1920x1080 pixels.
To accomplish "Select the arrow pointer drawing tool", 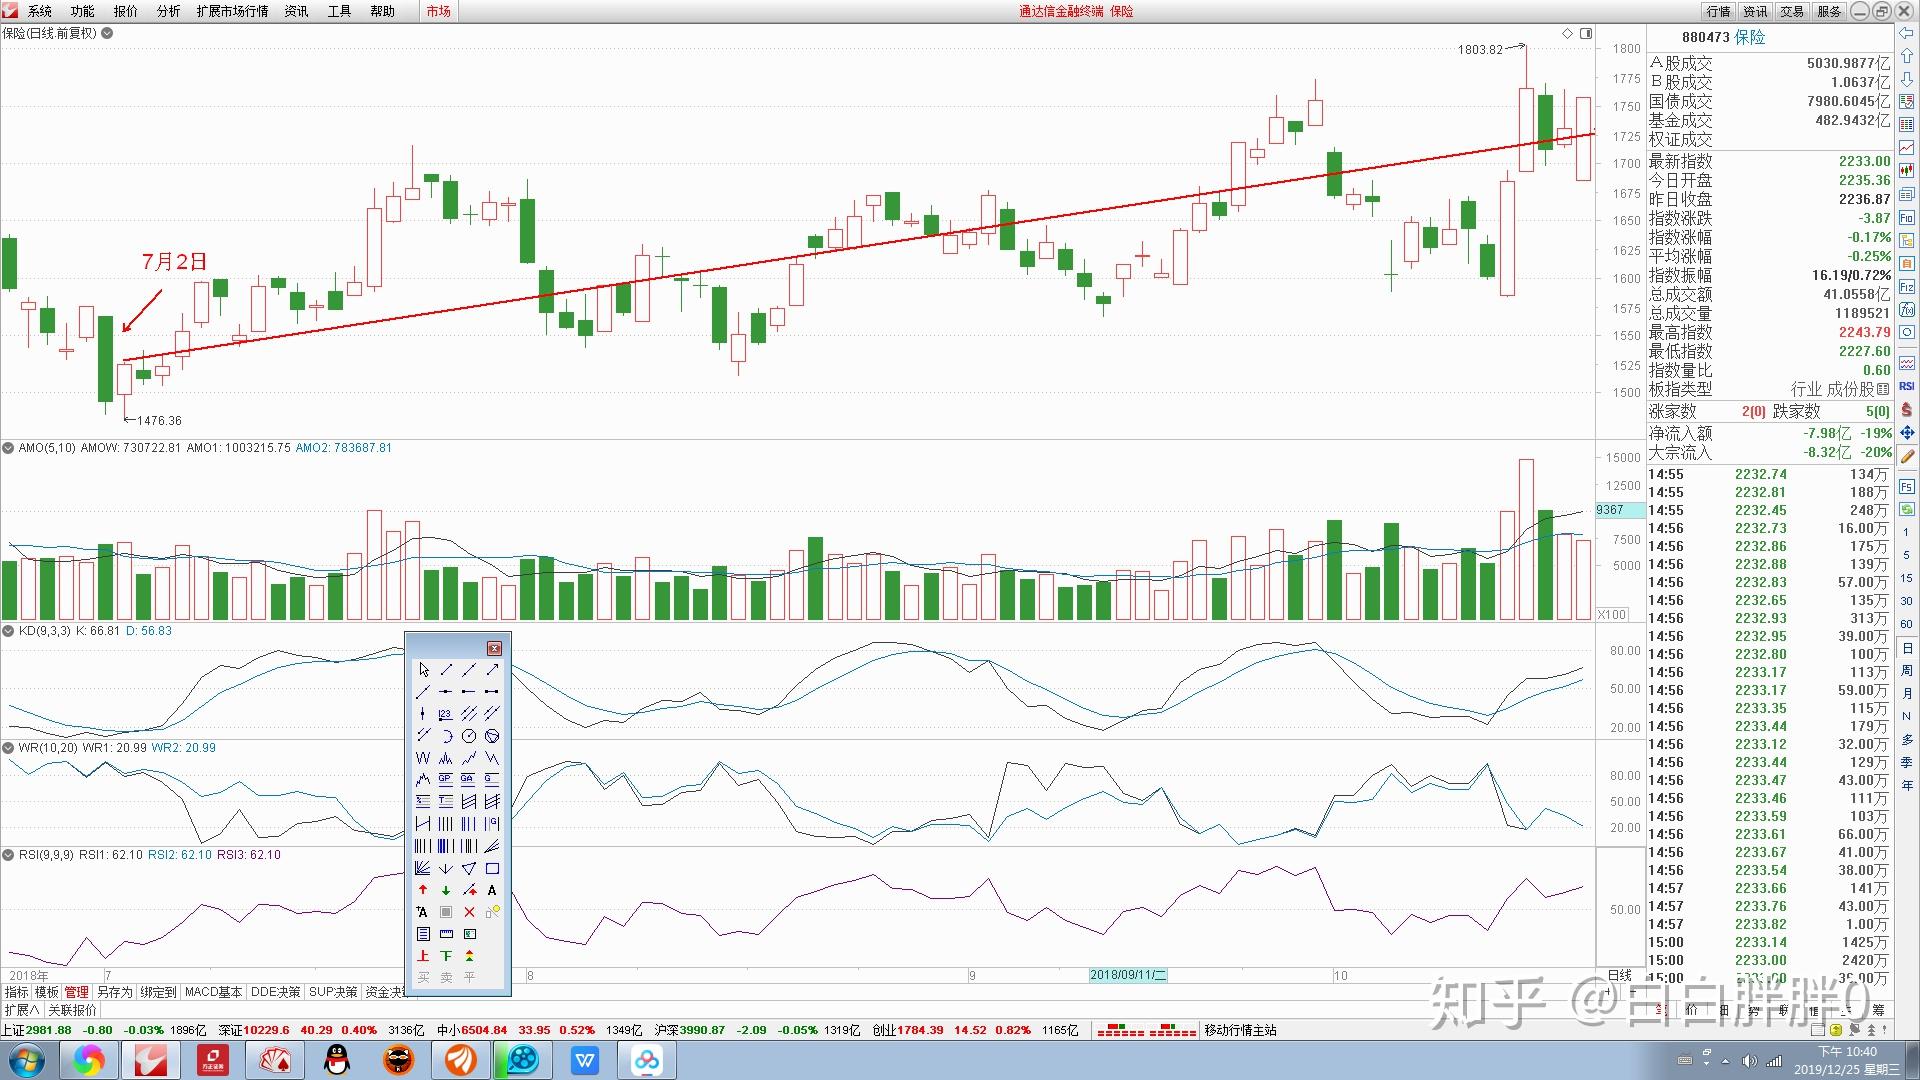I will click(423, 669).
